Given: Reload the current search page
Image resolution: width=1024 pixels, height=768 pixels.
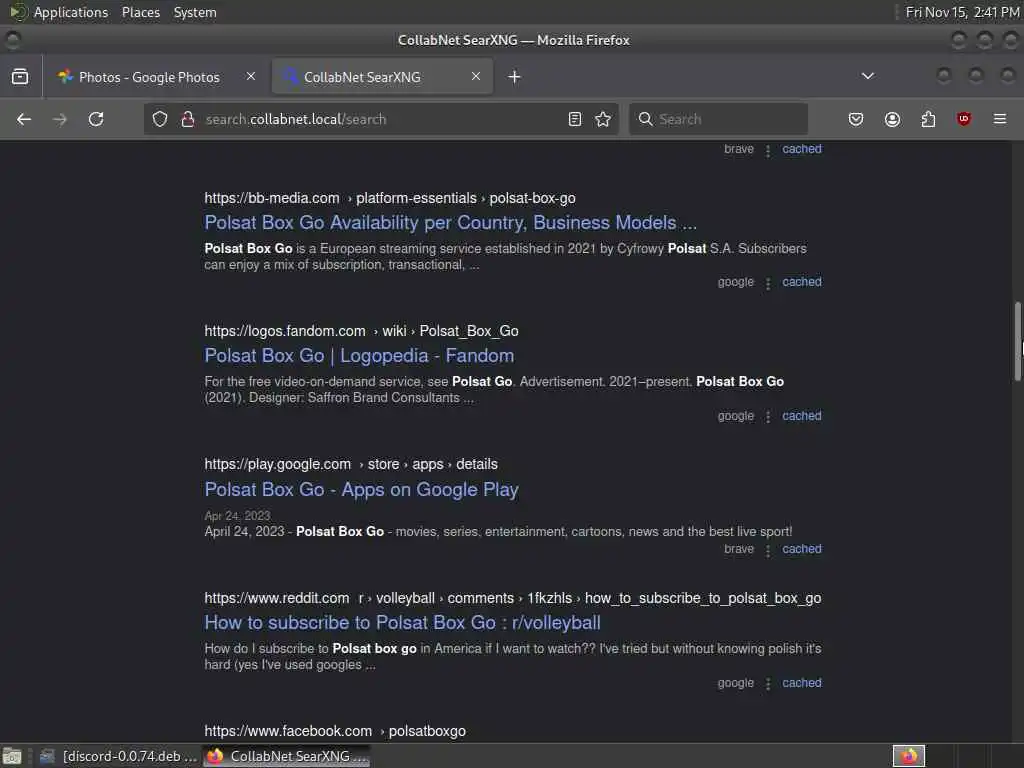Looking at the screenshot, I should pyautogui.click(x=96, y=119).
